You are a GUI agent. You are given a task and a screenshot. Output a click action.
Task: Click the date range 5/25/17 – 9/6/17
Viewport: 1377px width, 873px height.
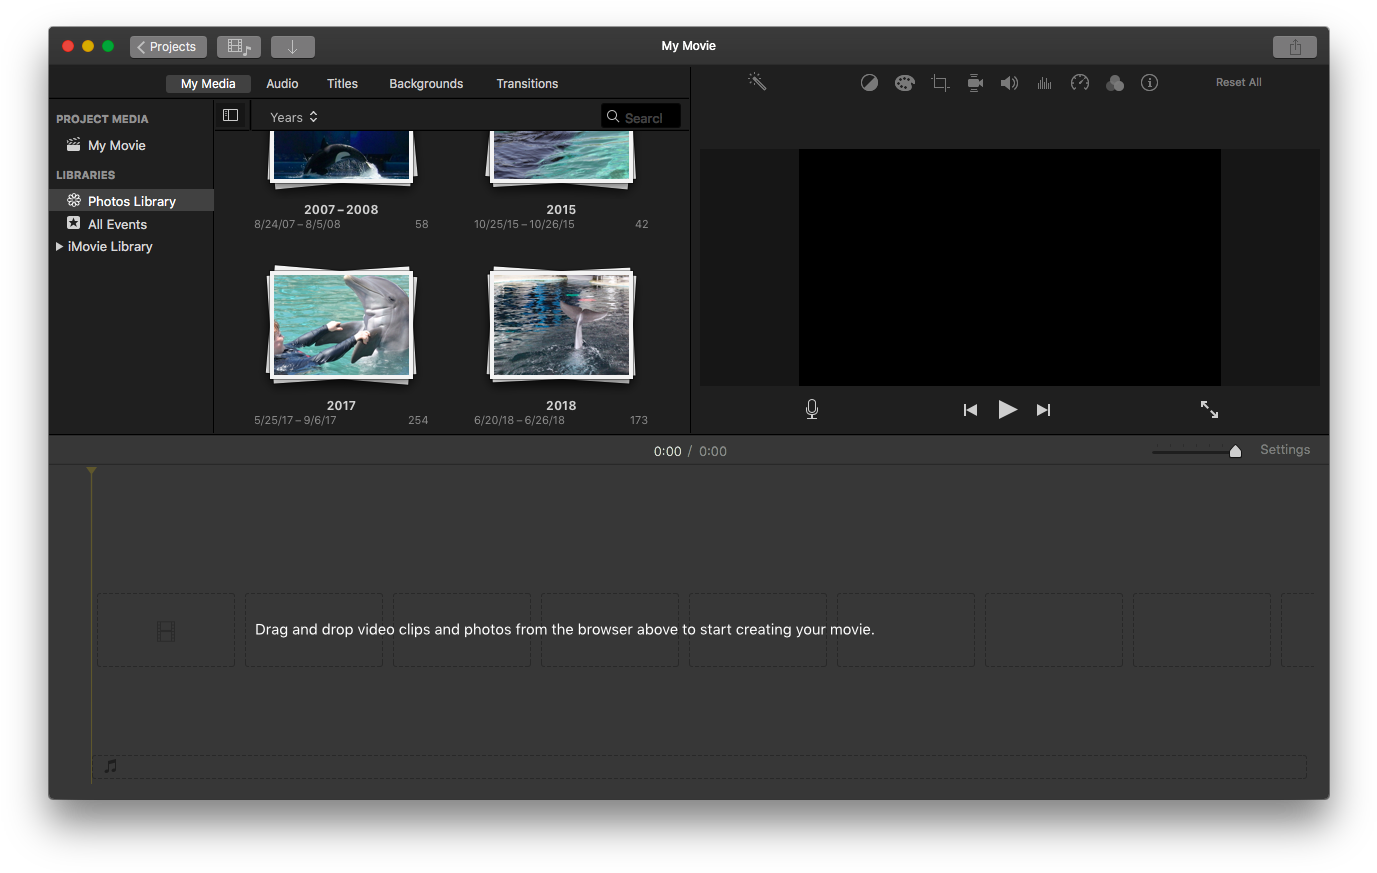pos(295,420)
